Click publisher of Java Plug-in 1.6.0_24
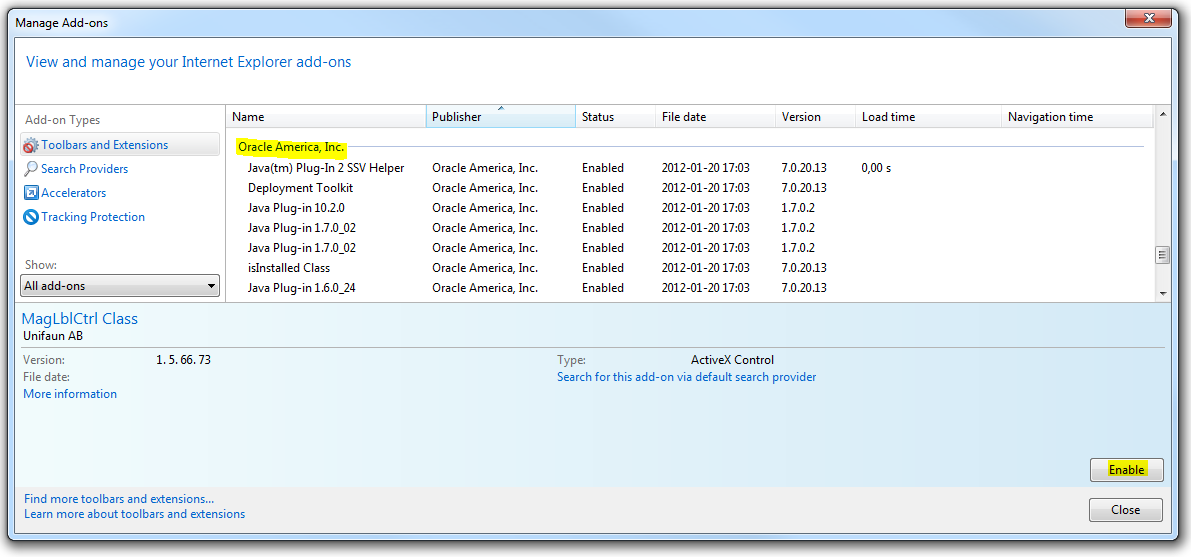Viewport: 1191px width, 557px height. coord(485,288)
